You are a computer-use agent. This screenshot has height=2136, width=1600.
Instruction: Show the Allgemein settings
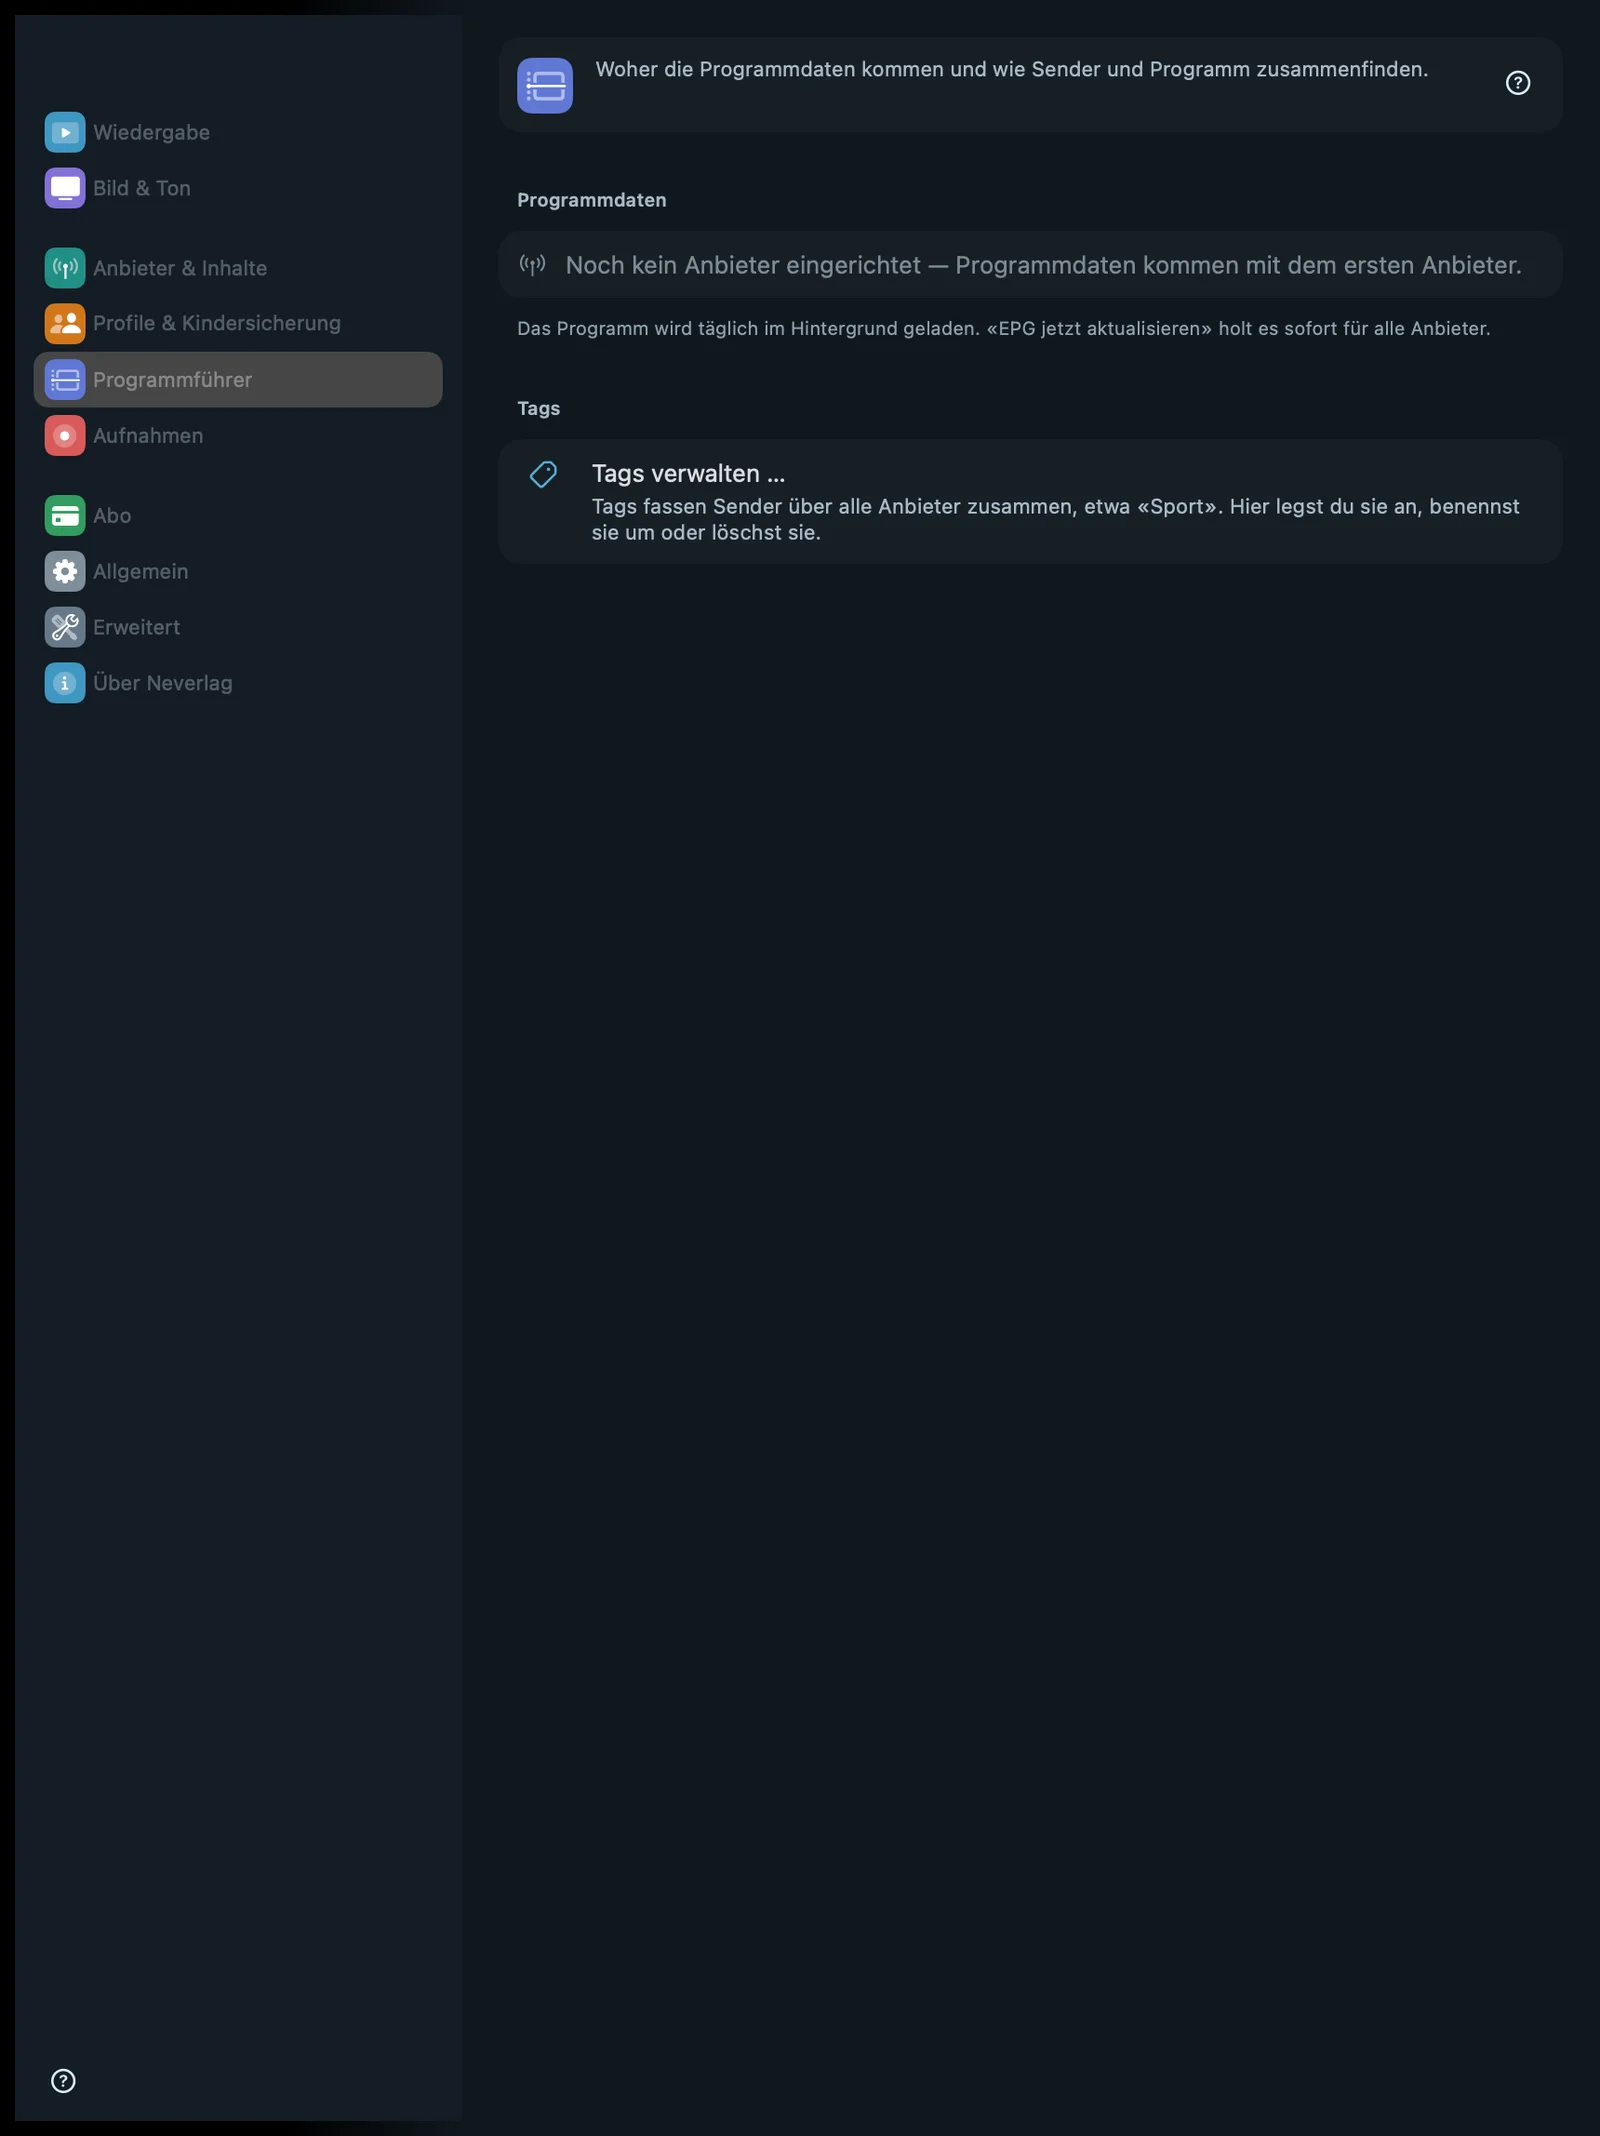[x=238, y=571]
